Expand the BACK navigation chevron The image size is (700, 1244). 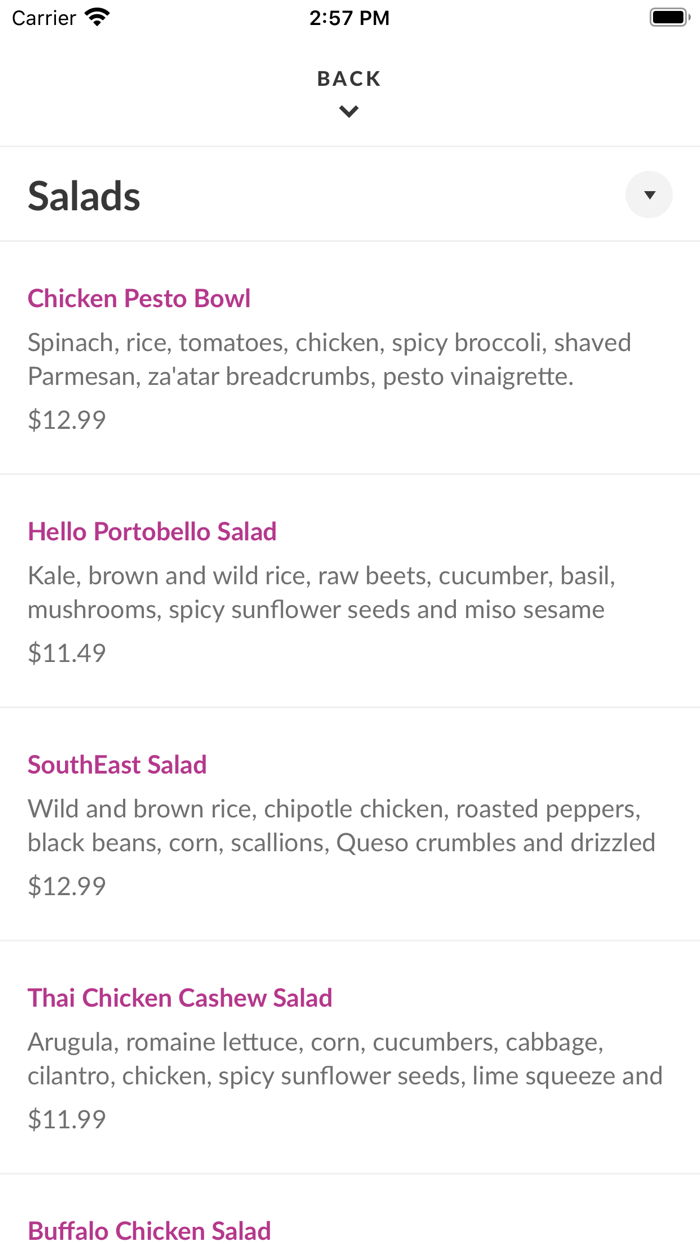point(348,111)
